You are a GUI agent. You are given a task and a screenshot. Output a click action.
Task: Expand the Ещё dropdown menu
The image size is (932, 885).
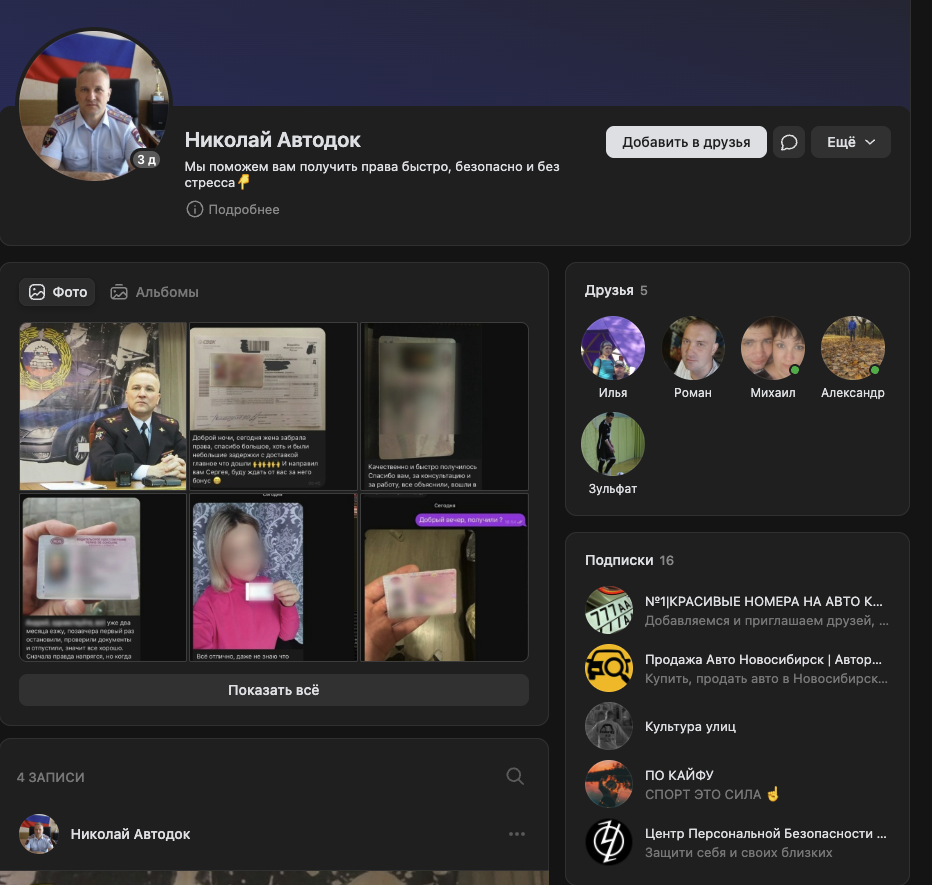click(850, 142)
